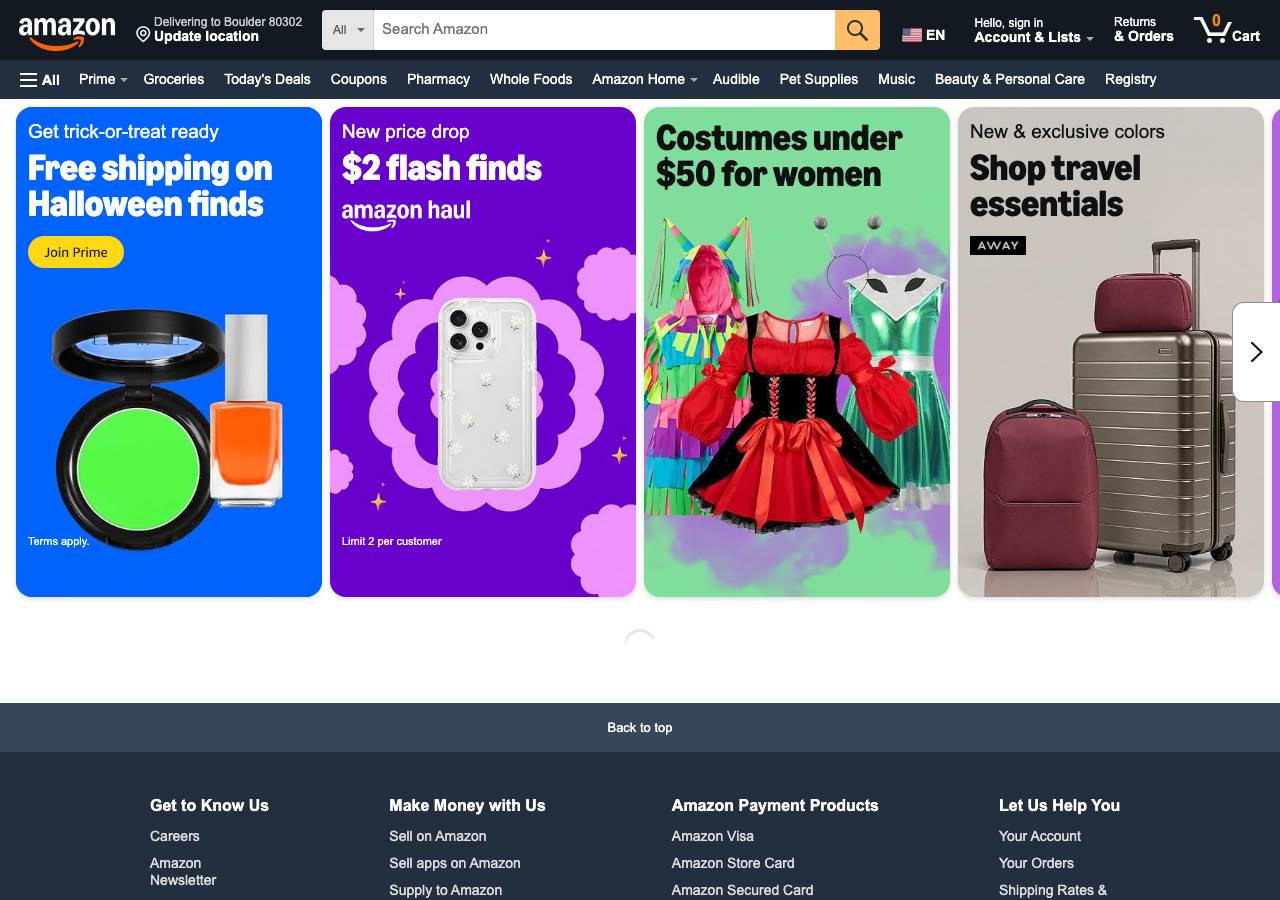This screenshot has width=1280, height=900.
Task: Click Back to top bar
Action: (x=640, y=727)
